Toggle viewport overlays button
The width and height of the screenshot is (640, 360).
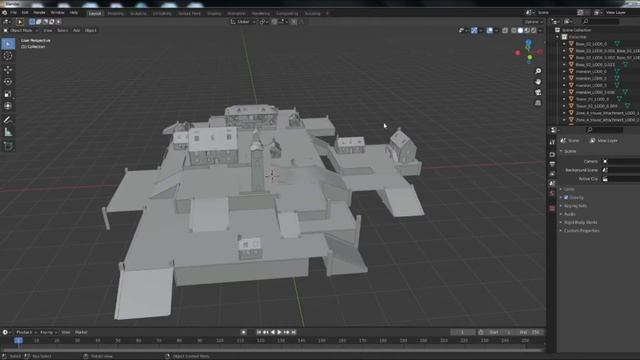[x=489, y=30]
